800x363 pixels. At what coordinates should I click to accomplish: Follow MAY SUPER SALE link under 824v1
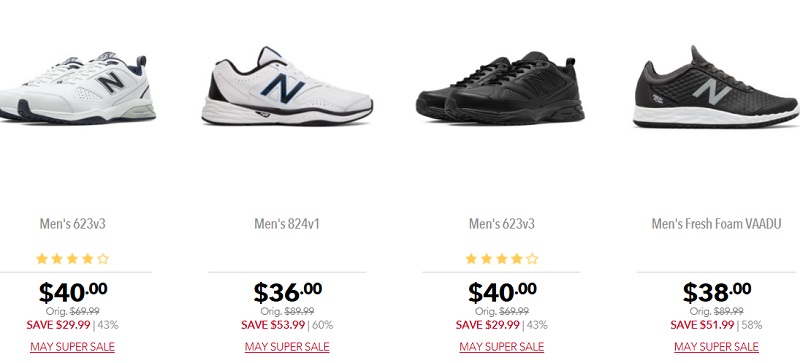287,347
